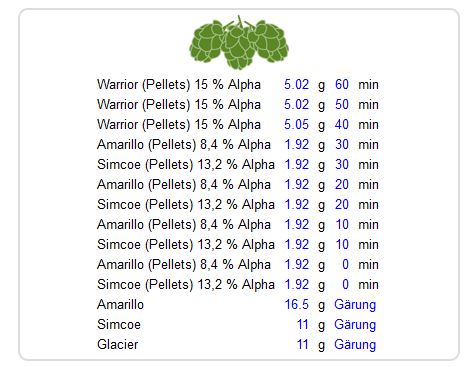
Task: Click the 40 min boil time value
Action: 342,124
